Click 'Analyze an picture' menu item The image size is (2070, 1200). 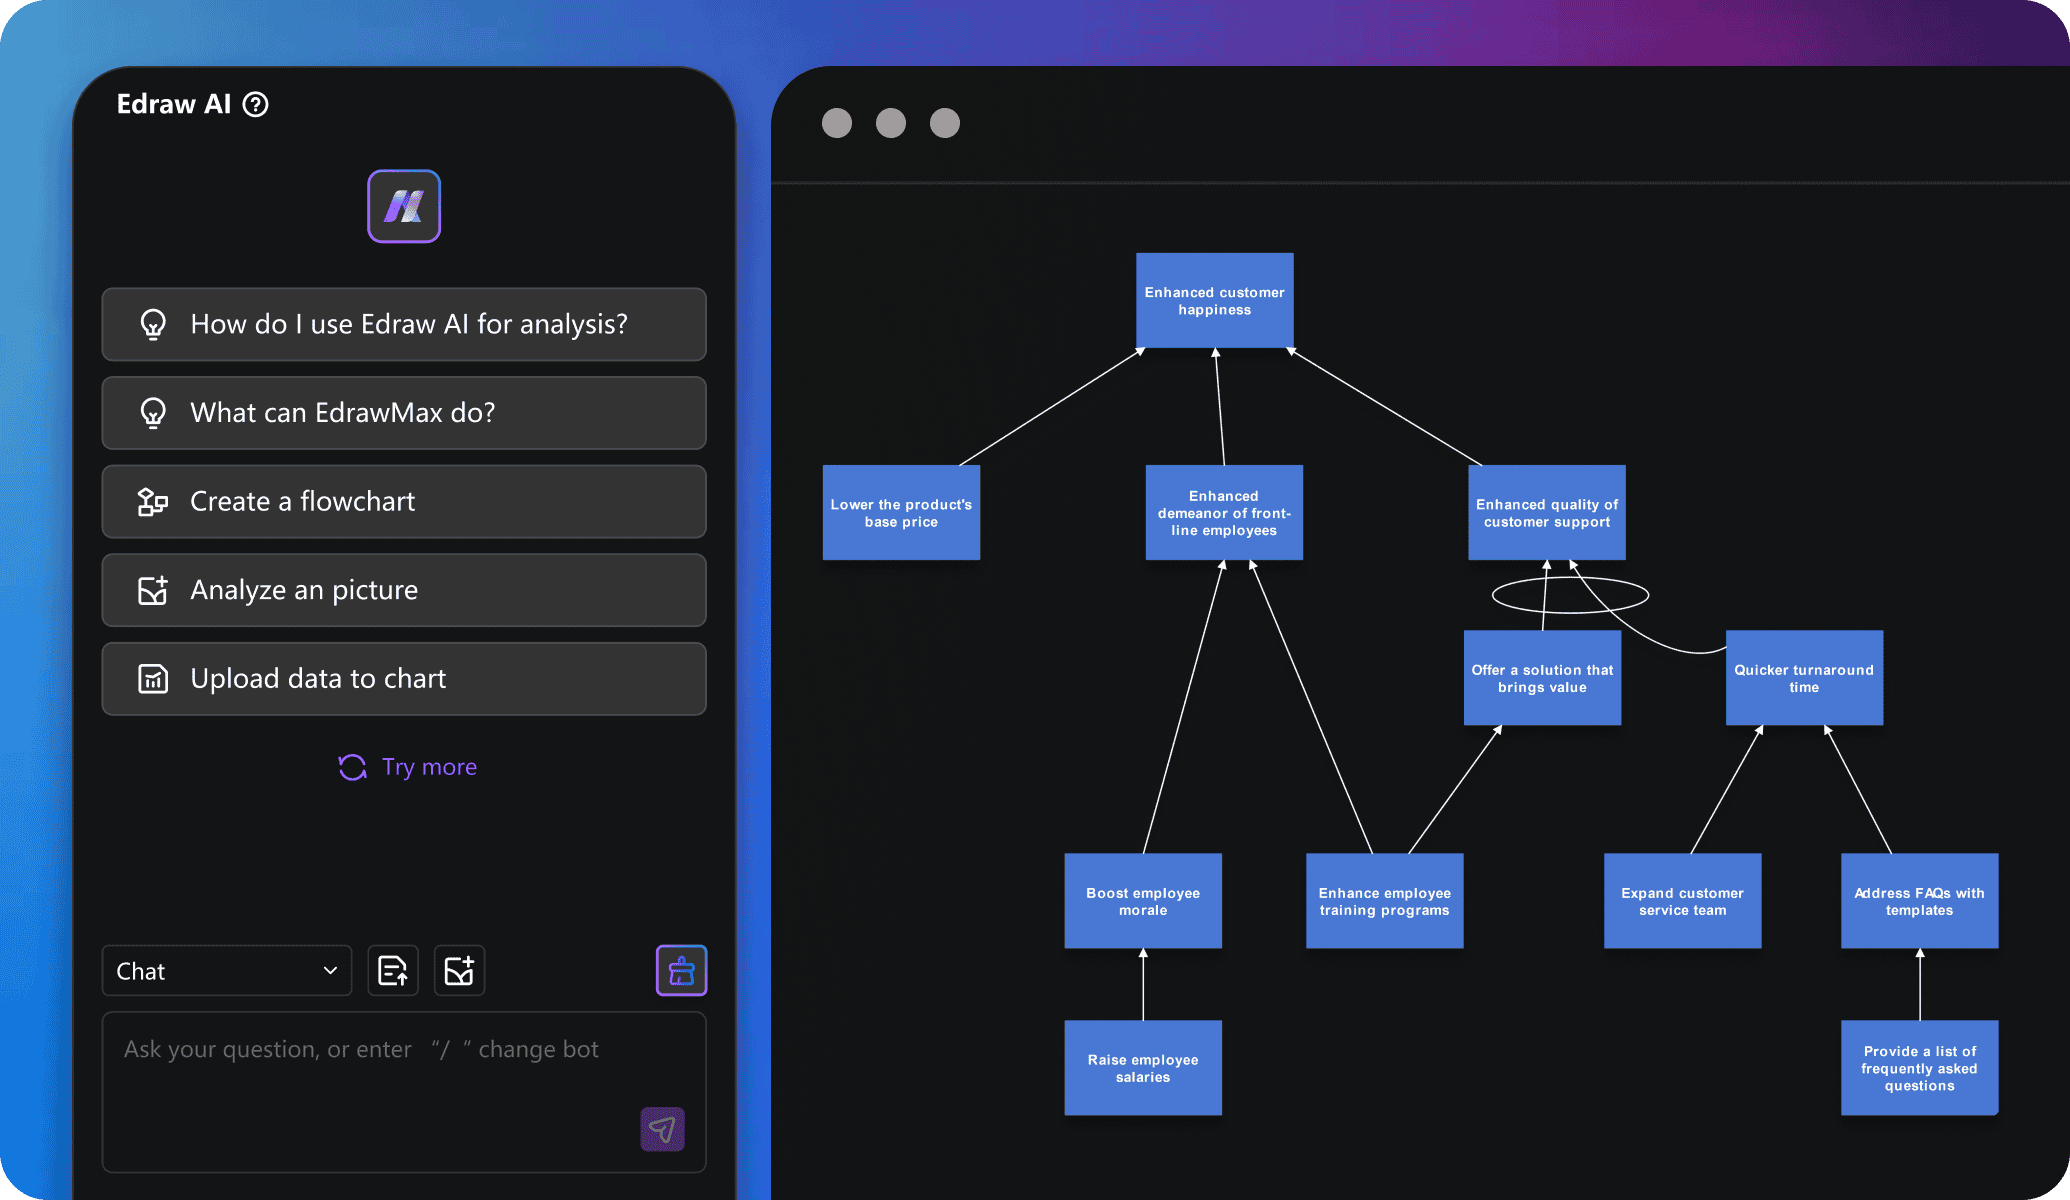coord(404,589)
